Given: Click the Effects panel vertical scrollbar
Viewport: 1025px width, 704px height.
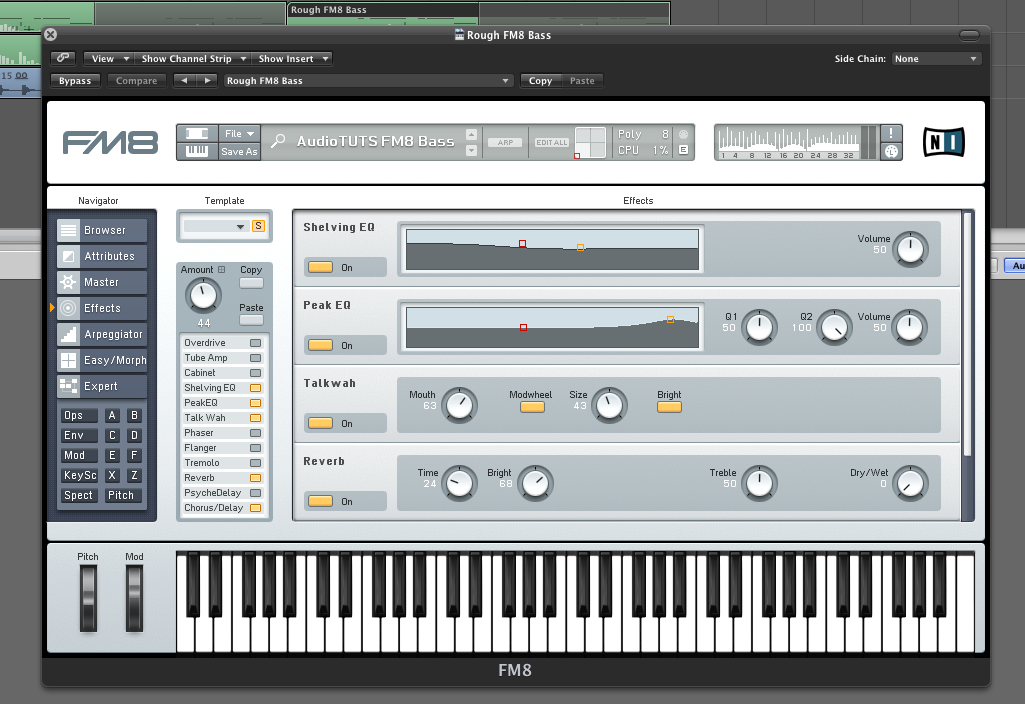Looking at the screenshot, I should (967, 334).
